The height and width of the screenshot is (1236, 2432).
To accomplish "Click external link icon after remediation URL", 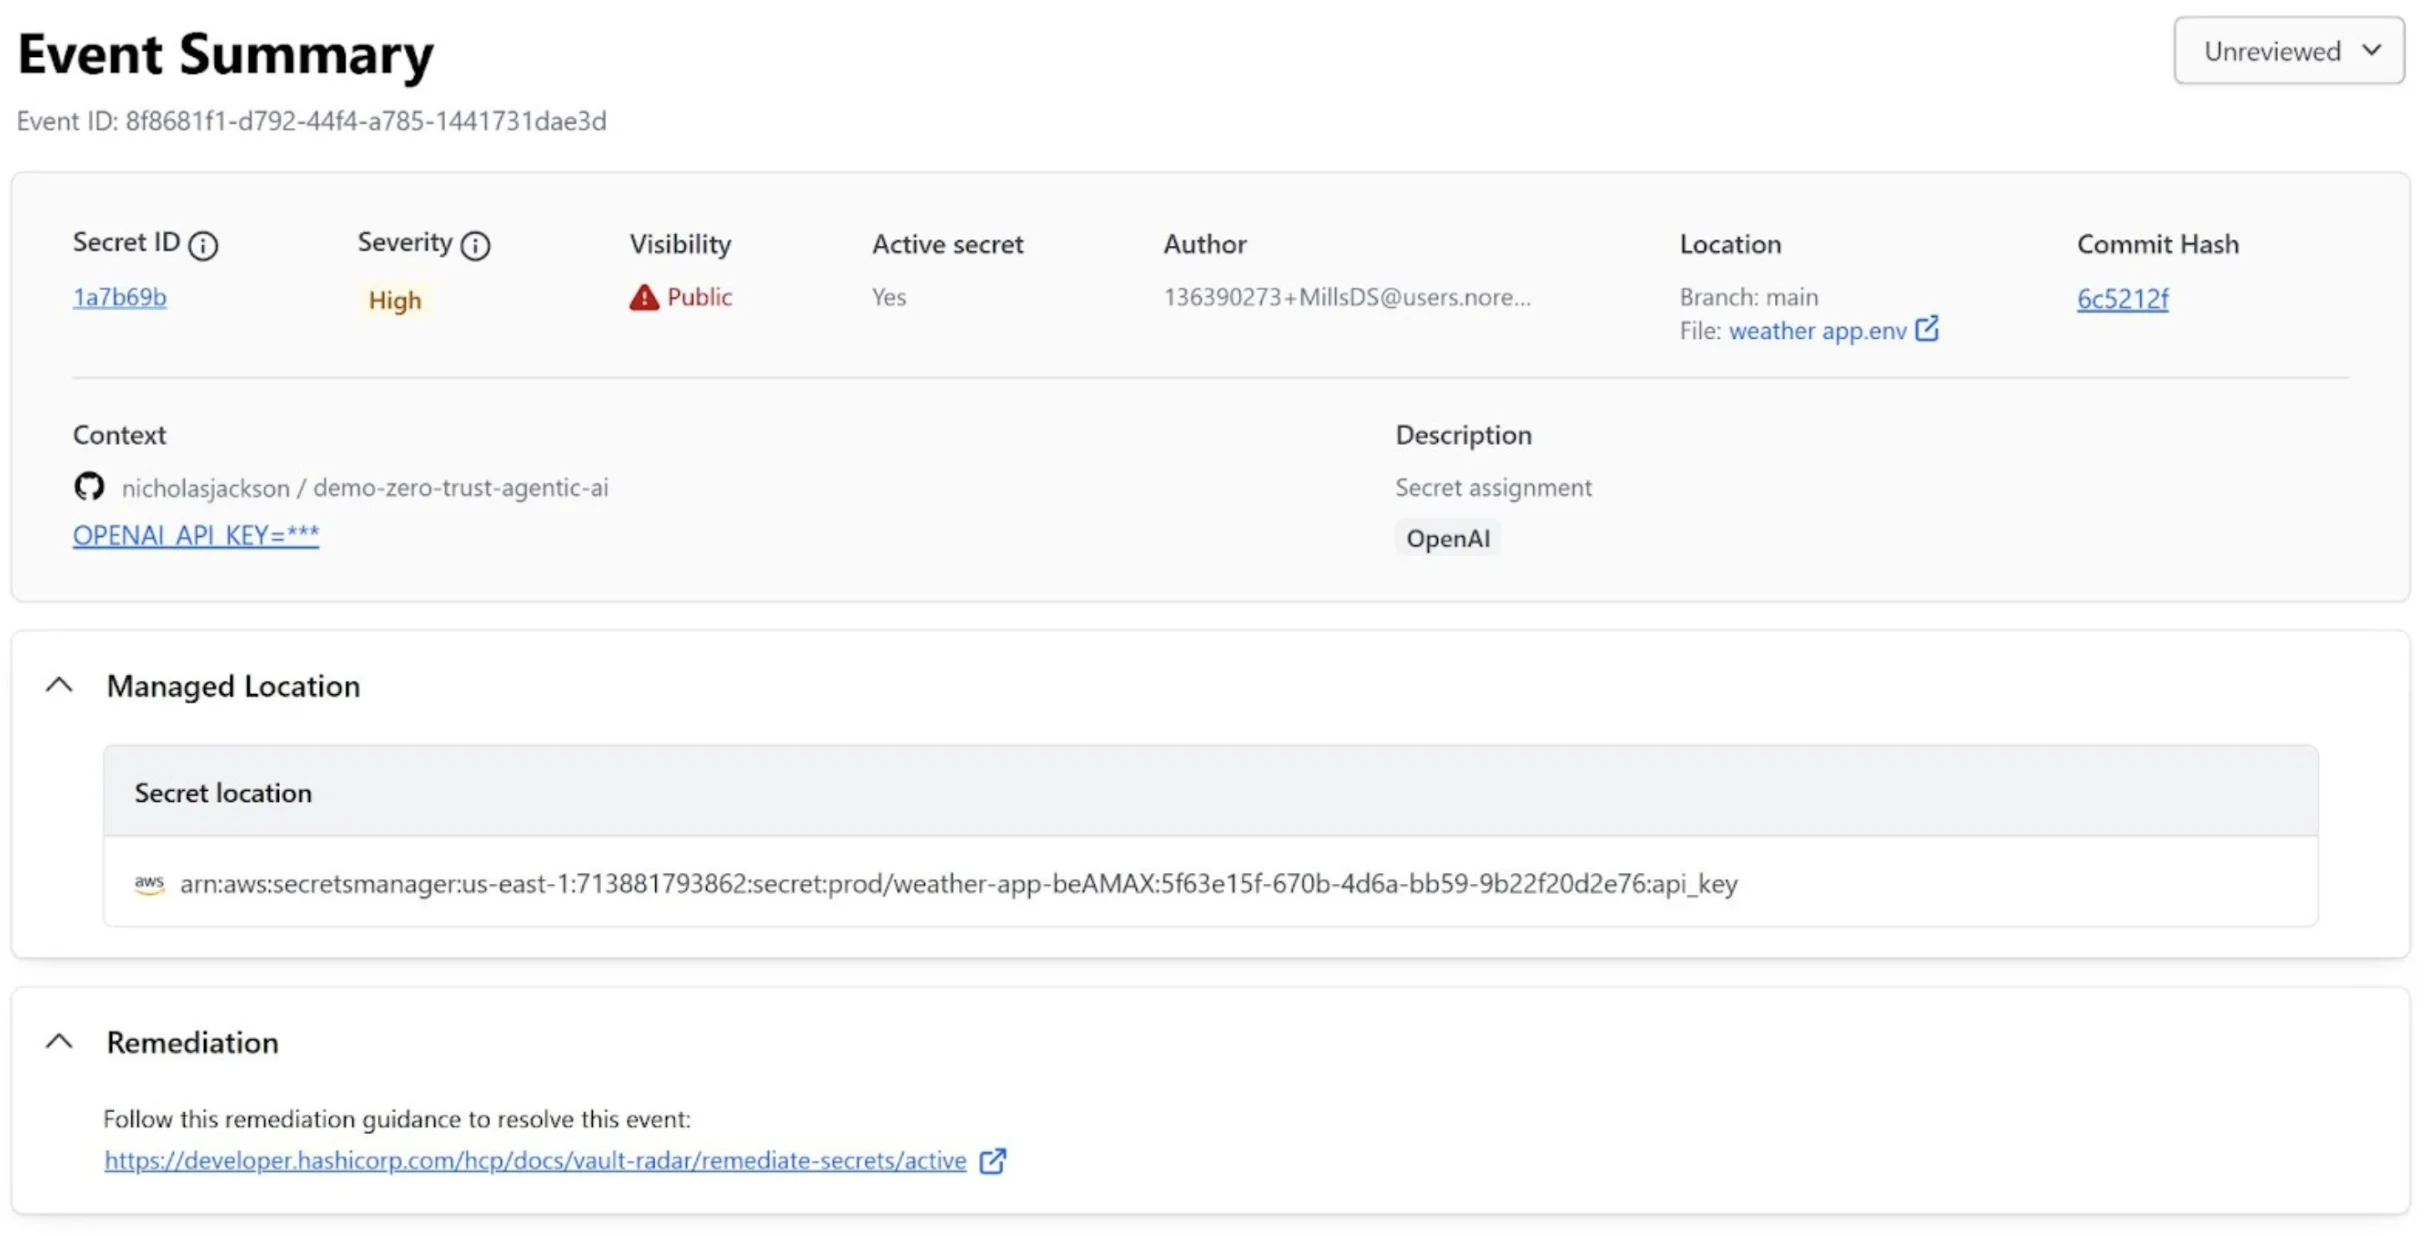I will tap(992, 1161).
